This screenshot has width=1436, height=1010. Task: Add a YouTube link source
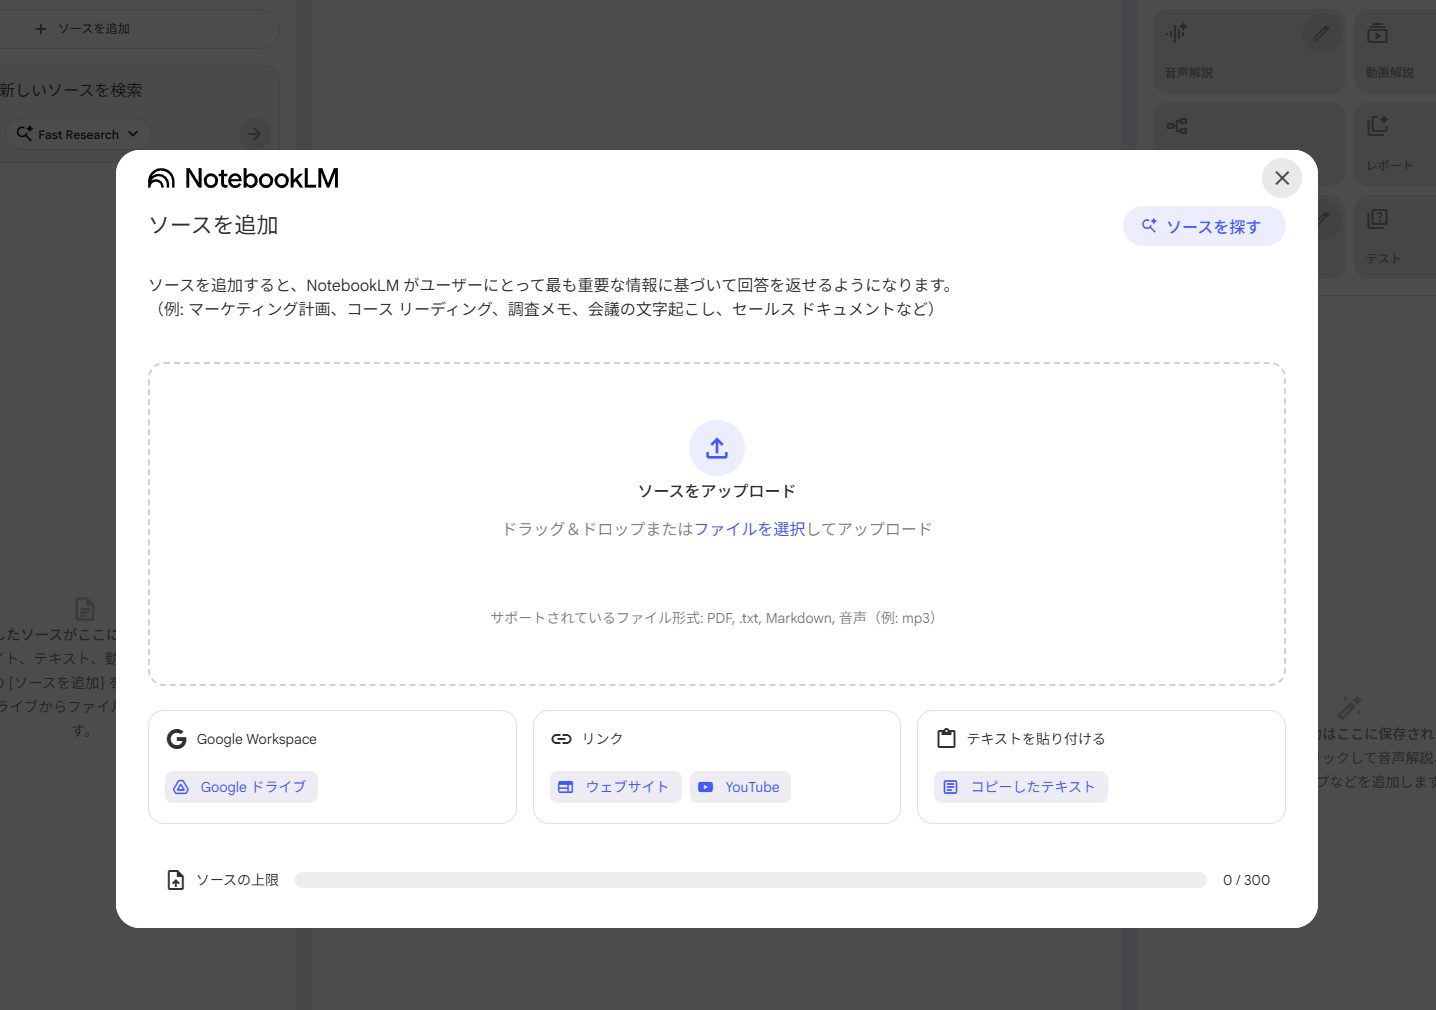click(740, 787)
